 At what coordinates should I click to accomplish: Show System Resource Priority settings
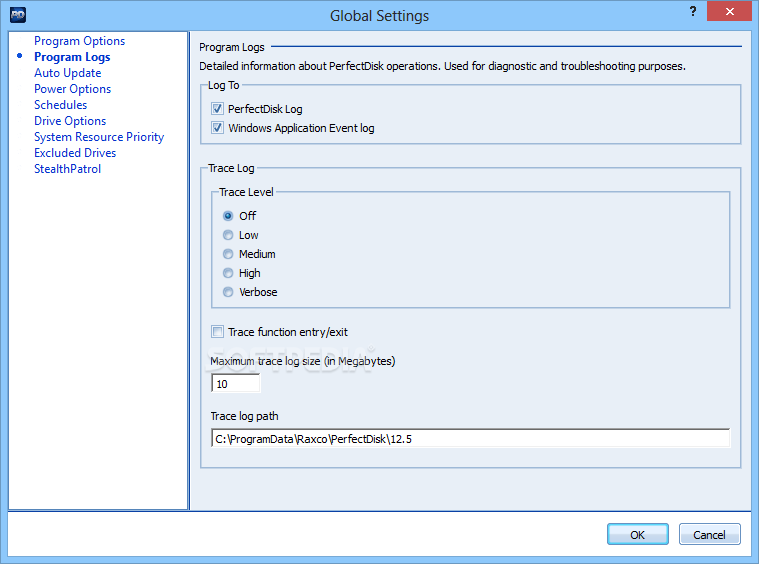[99, 137]
